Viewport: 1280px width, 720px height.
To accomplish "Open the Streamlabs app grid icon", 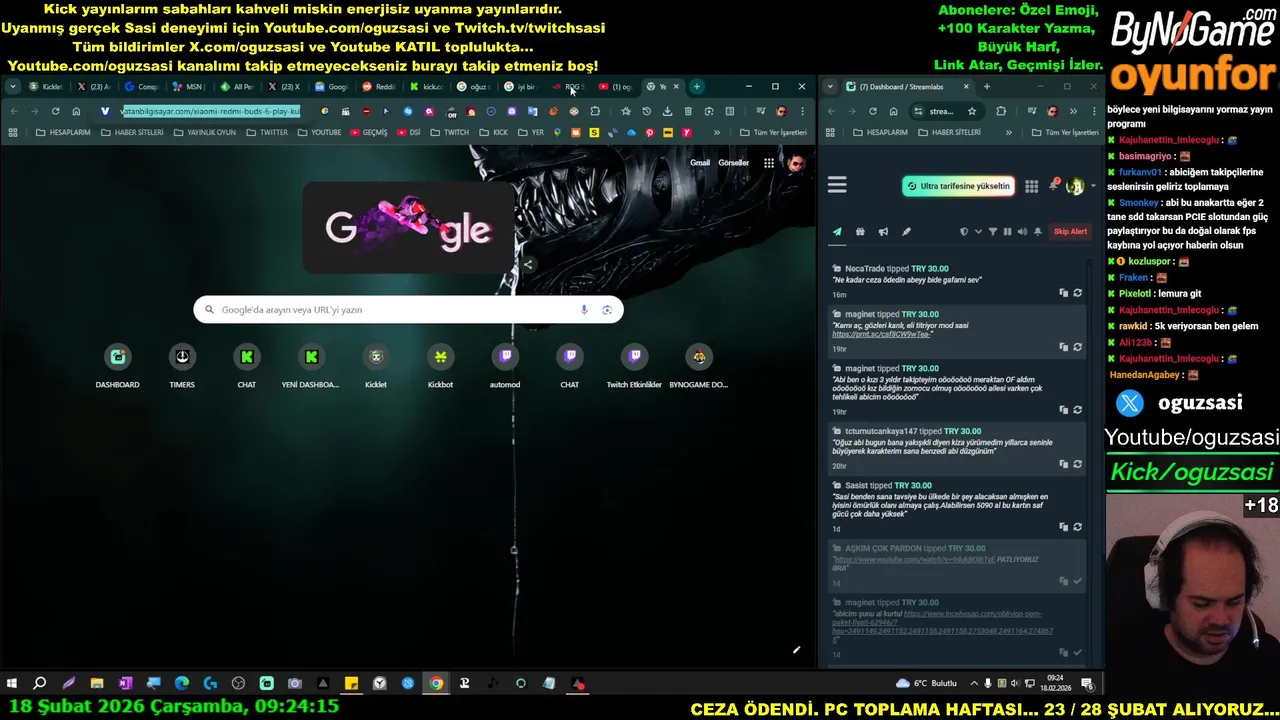I will point(1031,186).
